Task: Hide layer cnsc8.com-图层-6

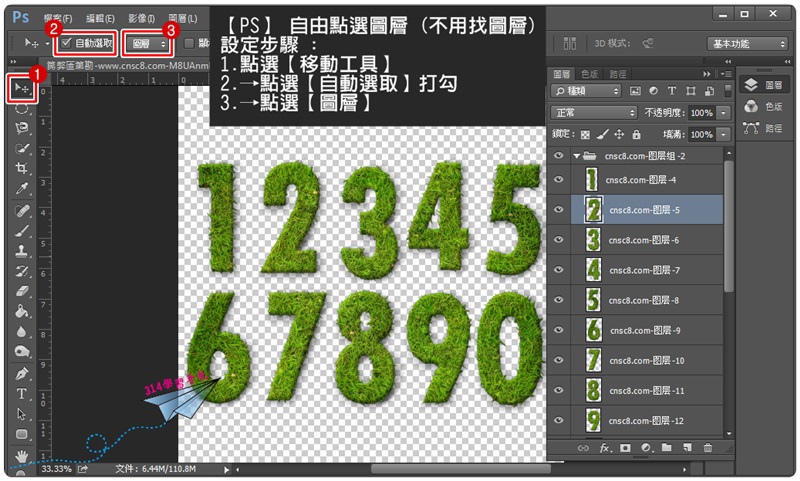Action: (x=559, y=240)
